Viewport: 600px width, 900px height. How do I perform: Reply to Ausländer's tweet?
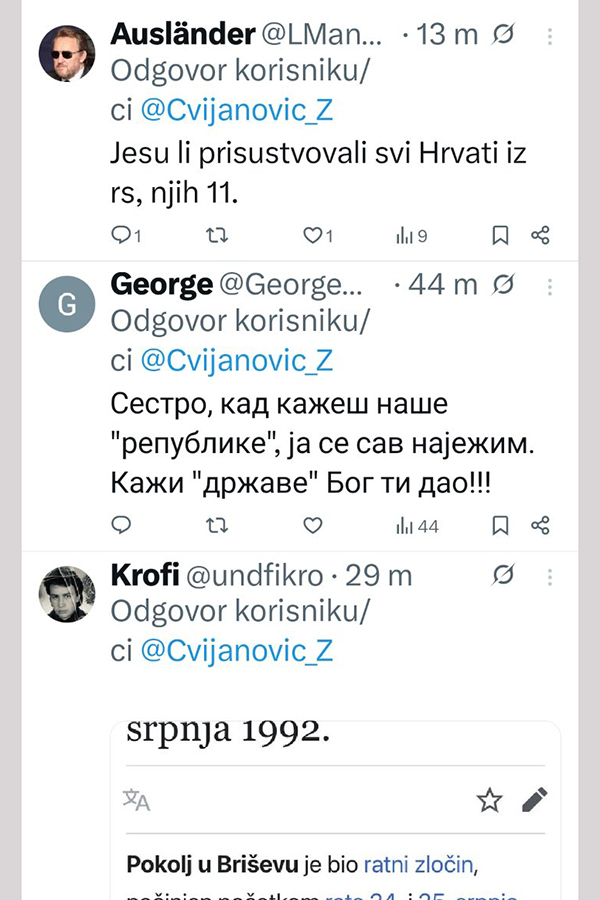pos(122,236)
